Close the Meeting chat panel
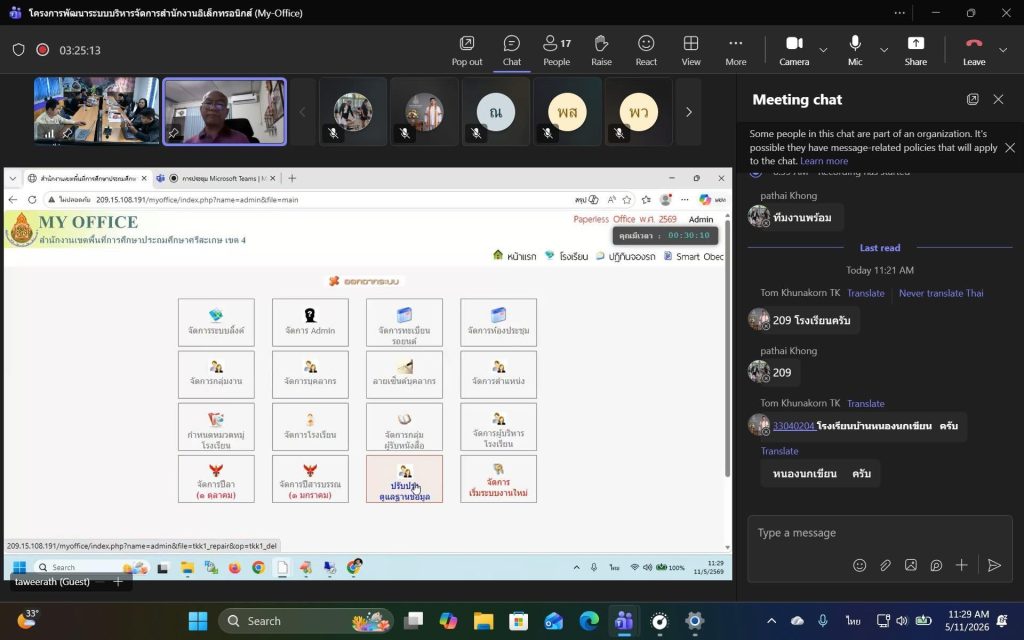Viewport: 1024px width, 640px height. point(998,99)
